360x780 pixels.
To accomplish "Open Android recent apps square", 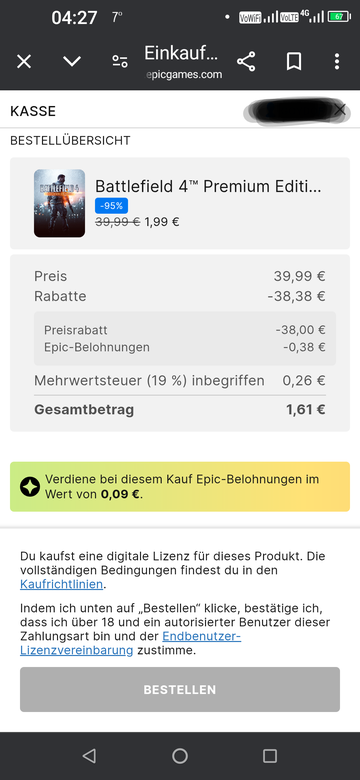I will click(x=270, y=756).
